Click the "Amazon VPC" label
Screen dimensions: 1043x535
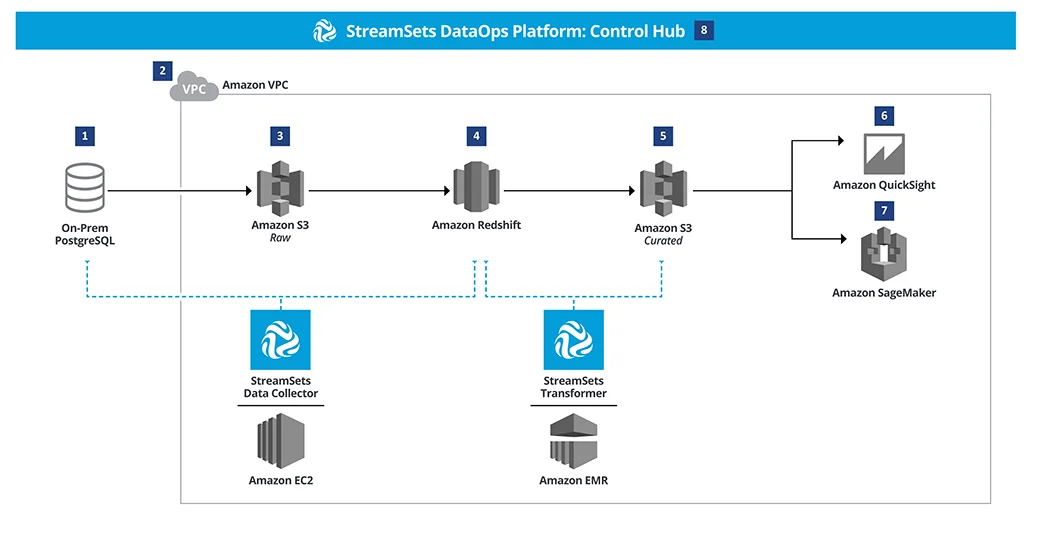point(255,85)
